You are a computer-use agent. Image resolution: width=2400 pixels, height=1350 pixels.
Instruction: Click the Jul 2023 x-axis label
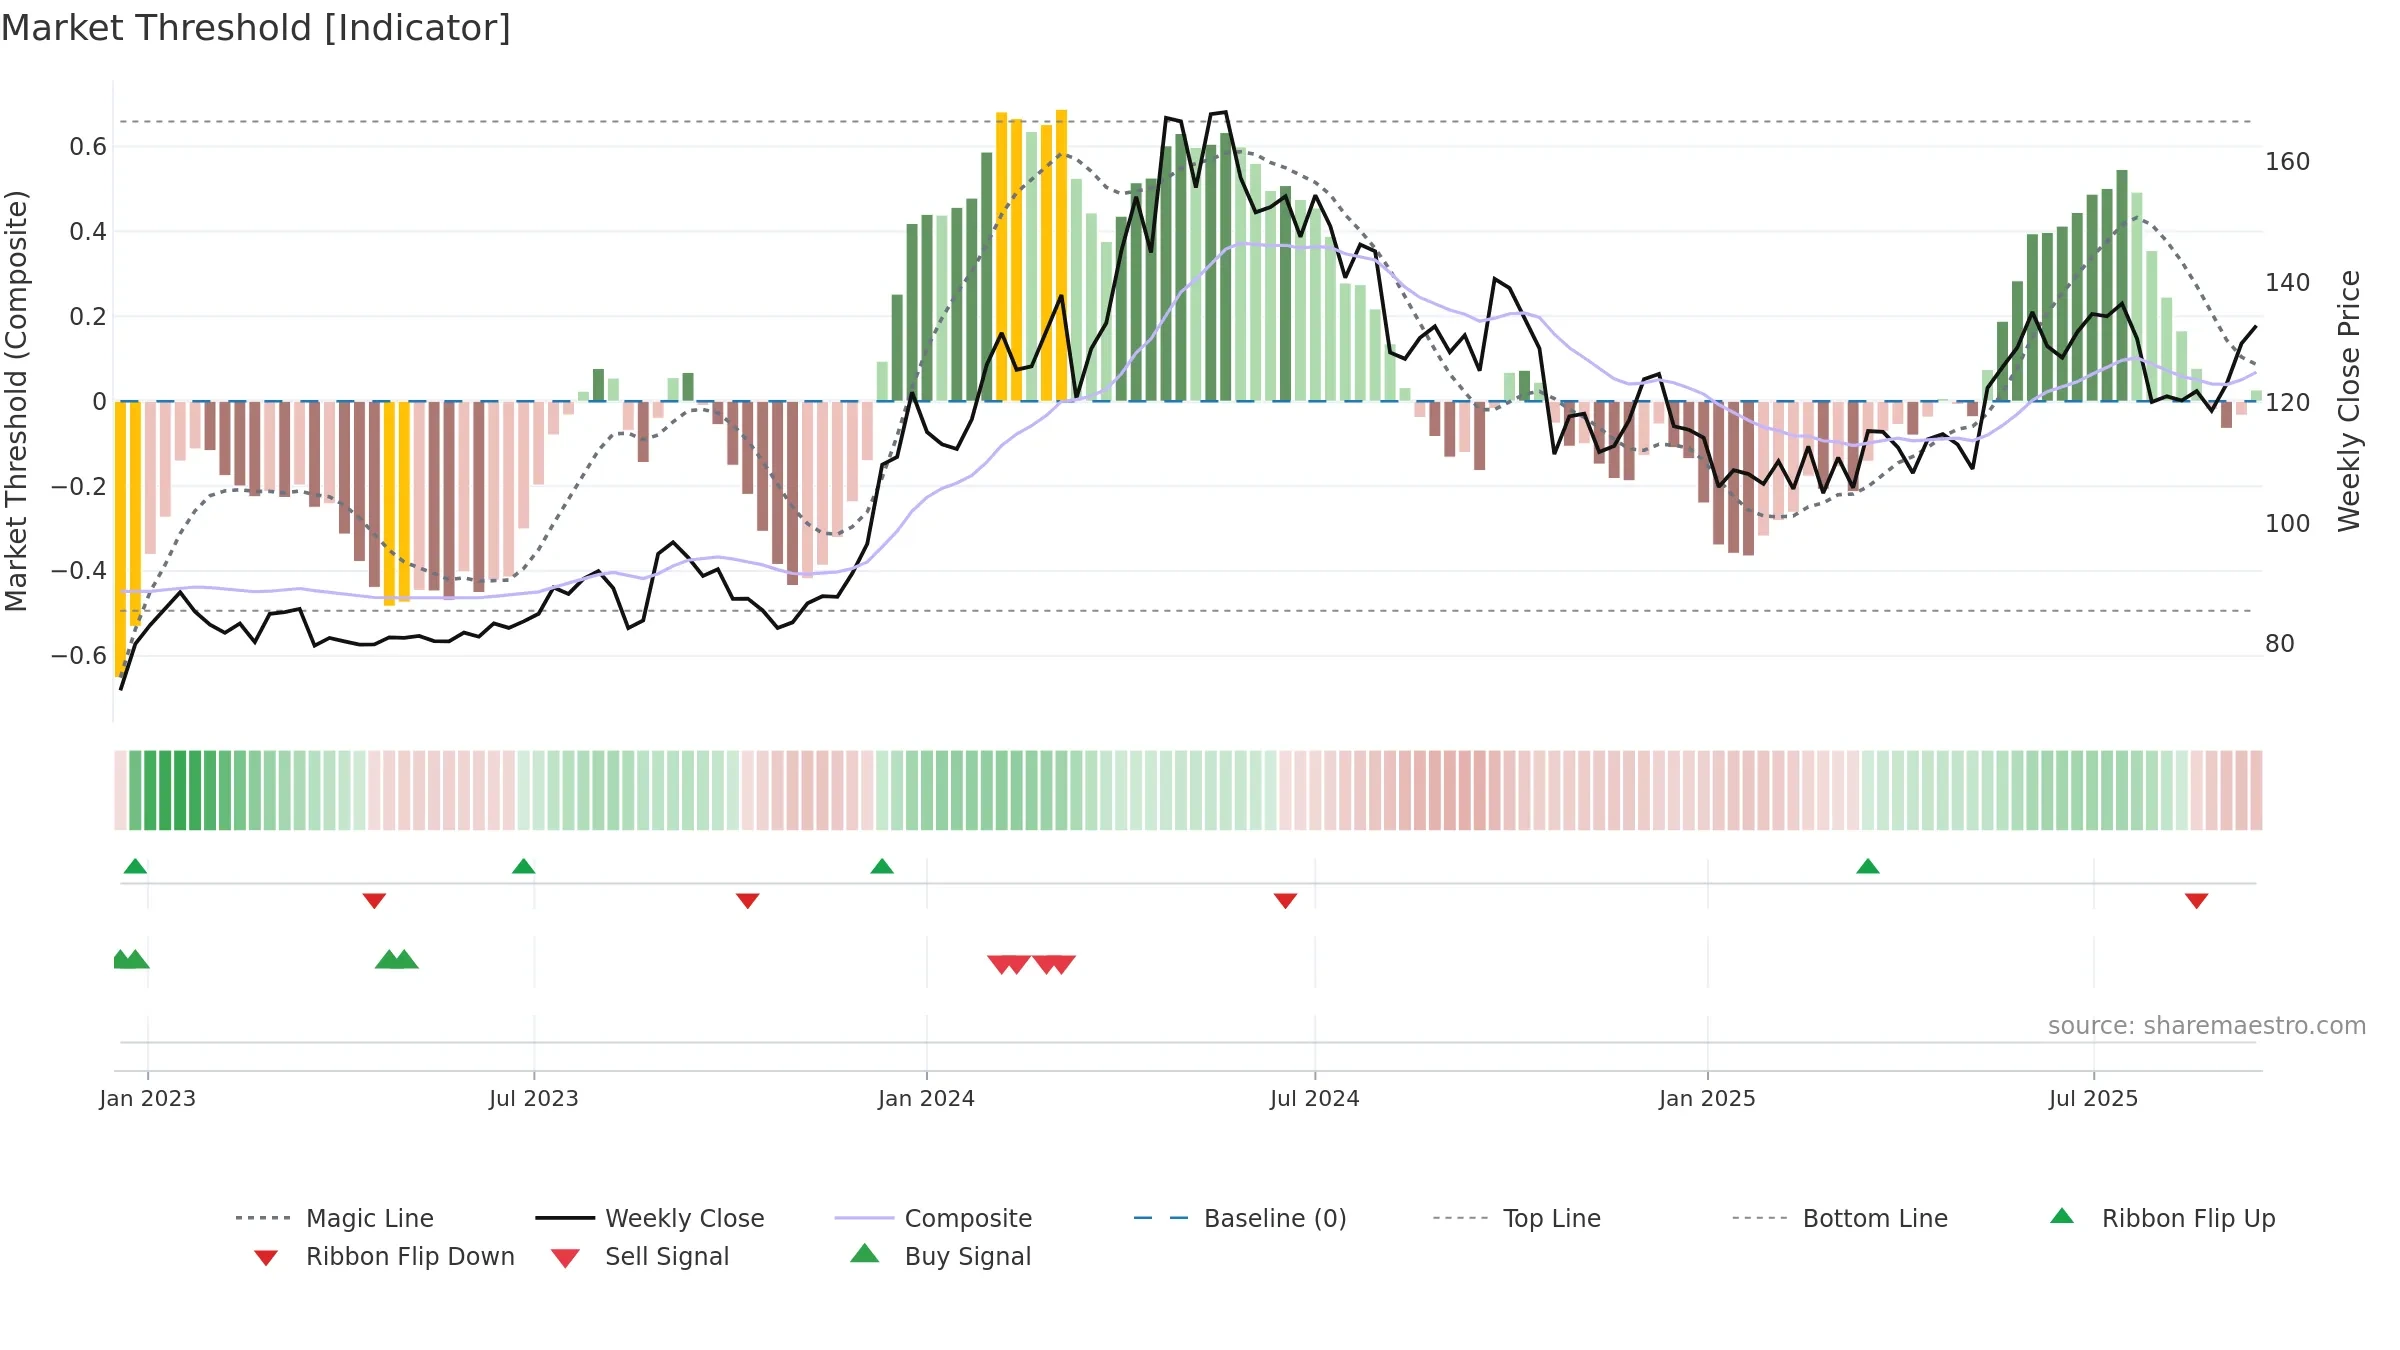[533, 1099]
